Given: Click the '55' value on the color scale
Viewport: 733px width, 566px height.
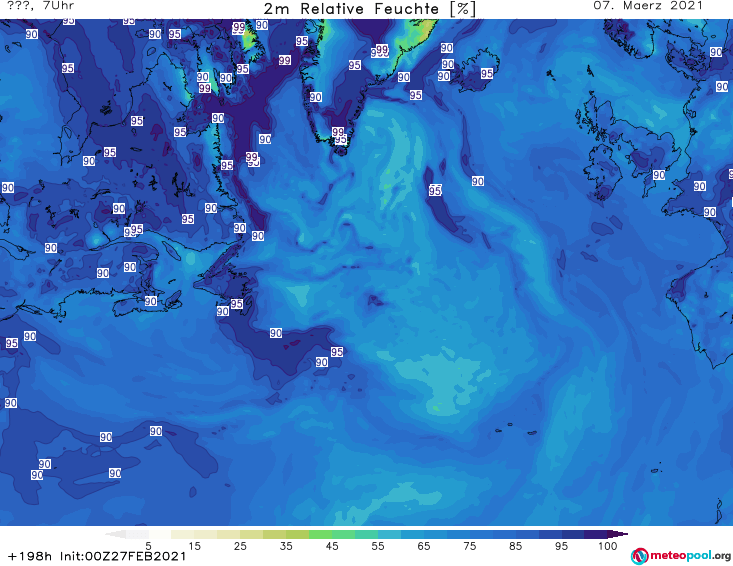Looking at the screenshot, I should tap(378, 545).
